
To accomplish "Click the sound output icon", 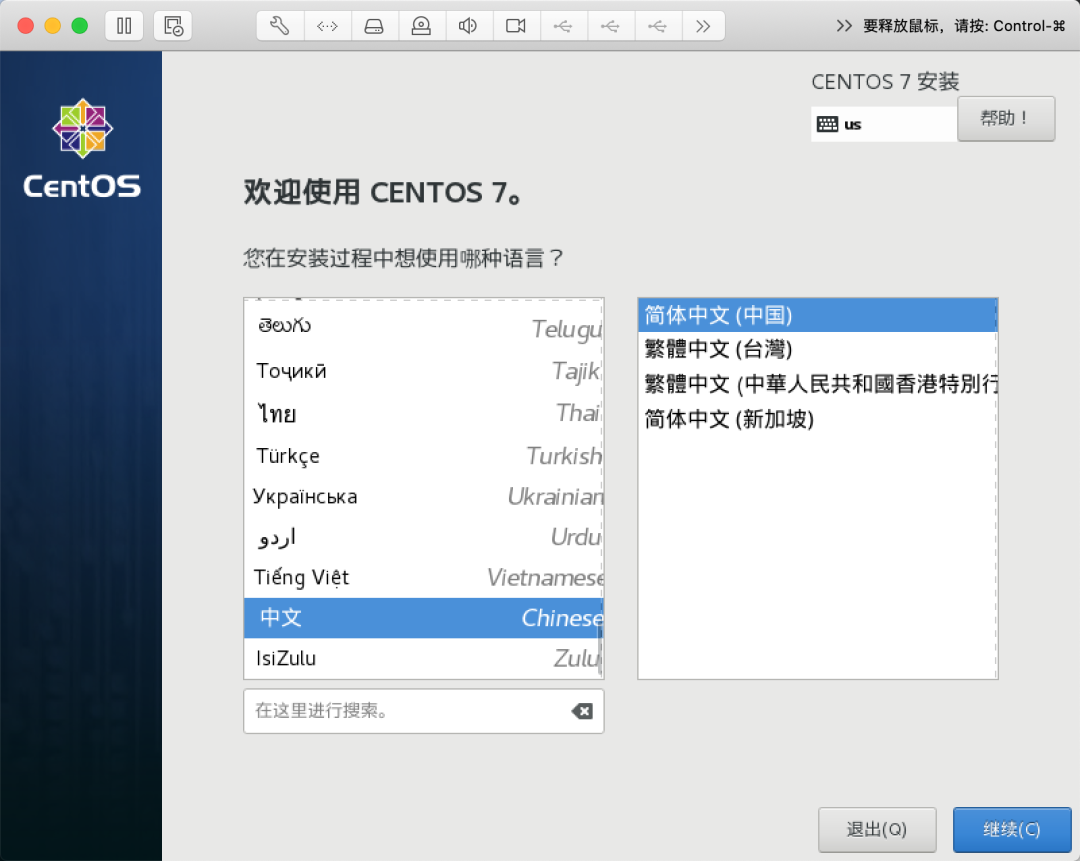I will 468,25.
